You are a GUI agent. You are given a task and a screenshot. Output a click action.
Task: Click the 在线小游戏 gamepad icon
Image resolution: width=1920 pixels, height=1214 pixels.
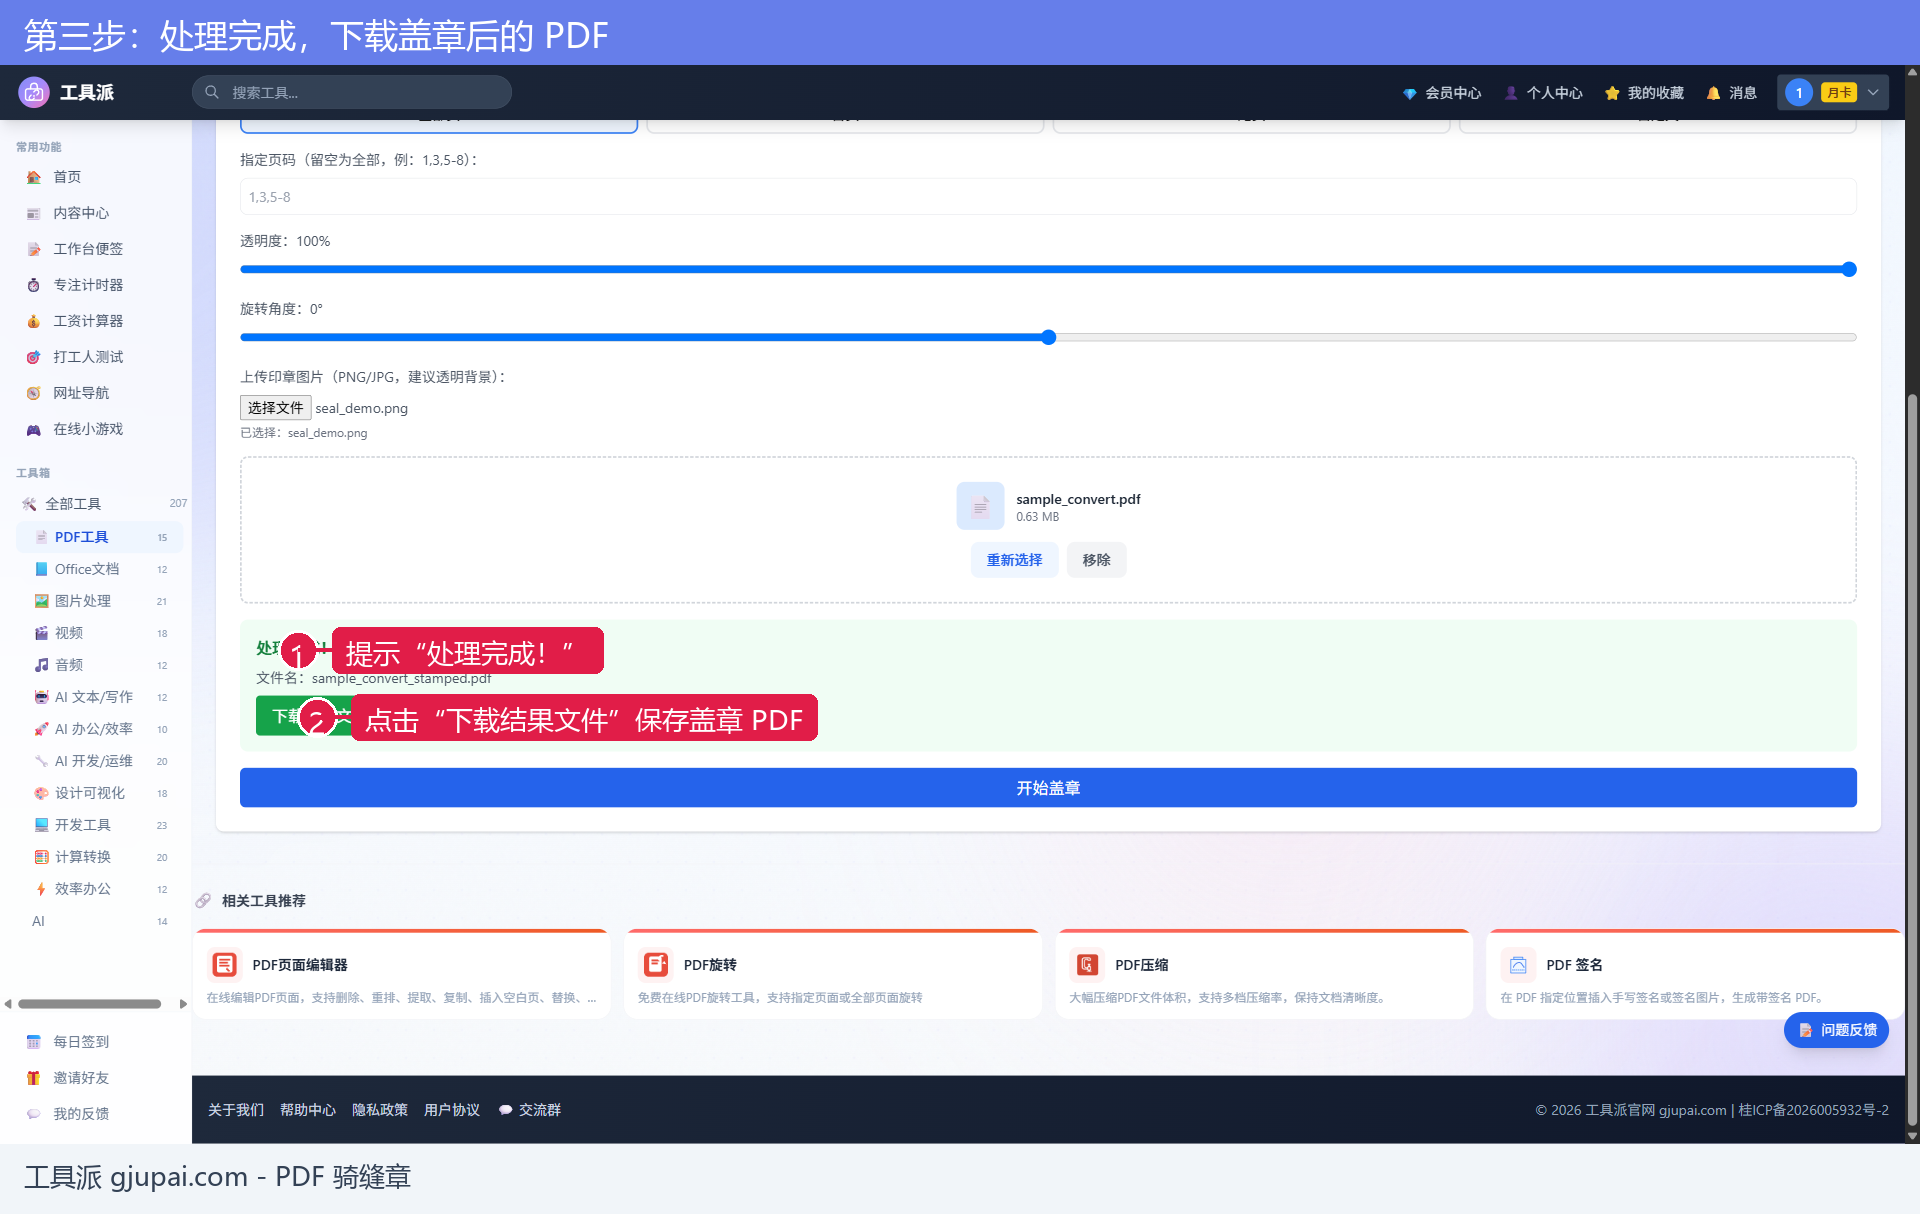(34, 429)
